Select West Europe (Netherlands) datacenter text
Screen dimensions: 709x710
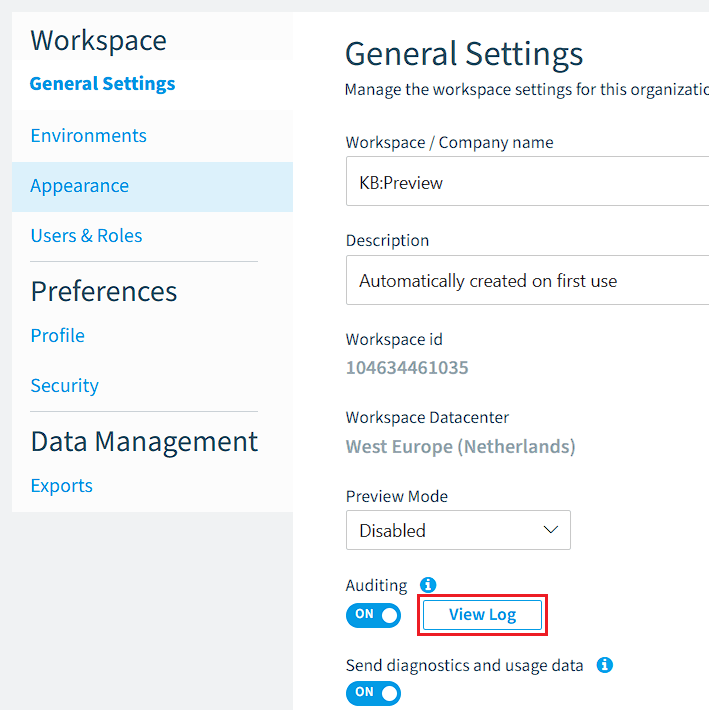pyautogui.click(x=460, y=446)
